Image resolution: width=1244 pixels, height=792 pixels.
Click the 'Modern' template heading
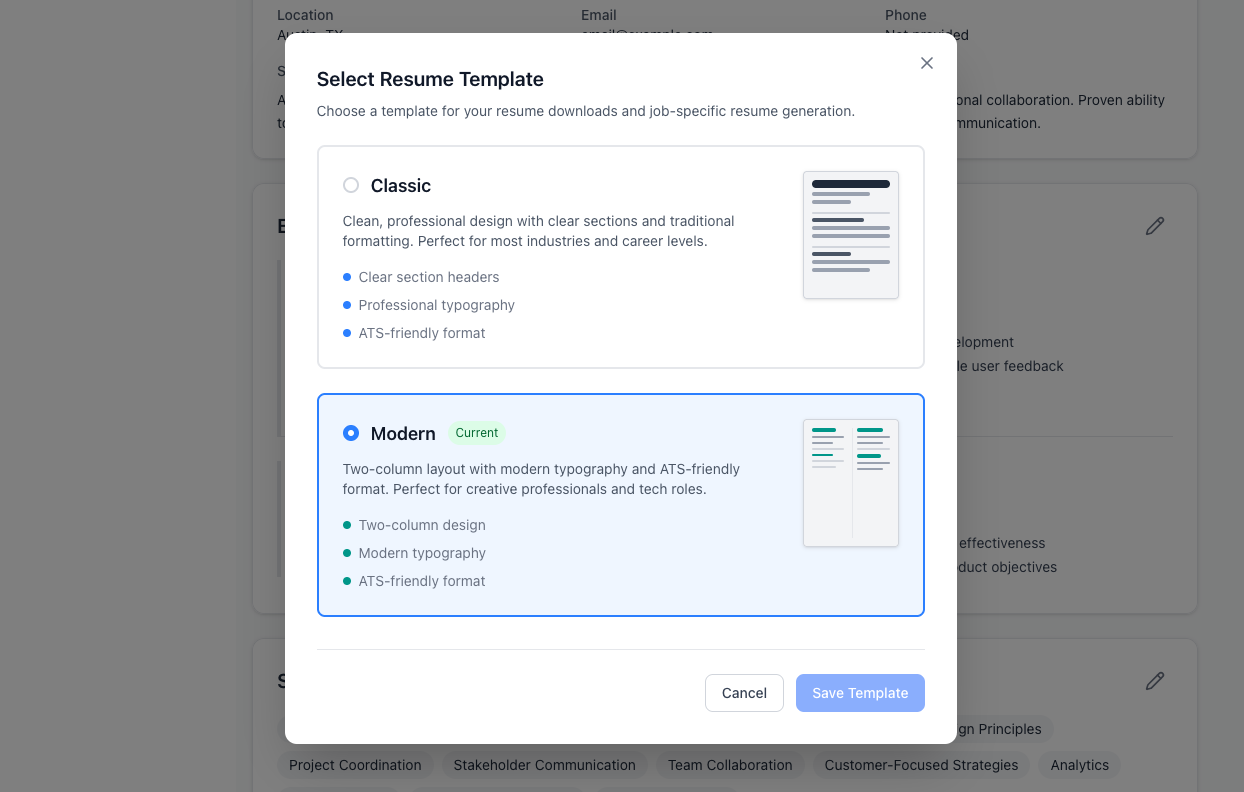[x=403, y=434]
